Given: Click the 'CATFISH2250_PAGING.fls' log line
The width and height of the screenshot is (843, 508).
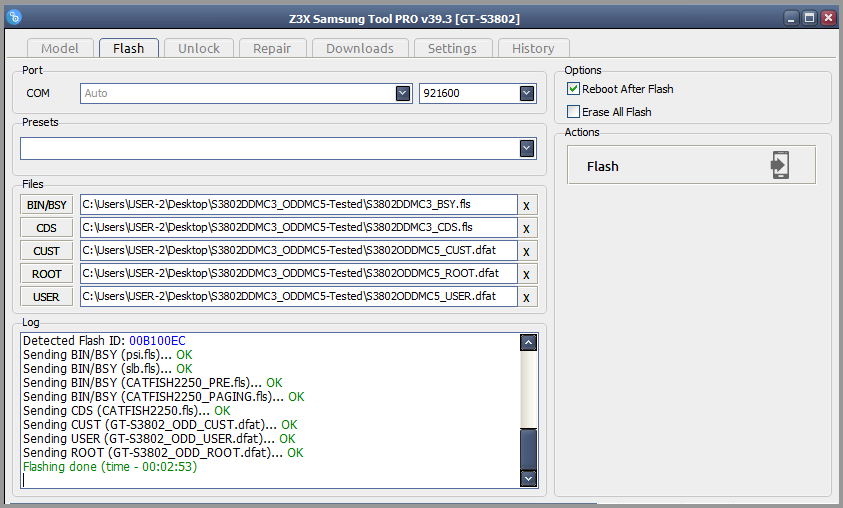Looking at the screenshot, I should [x=163, y=397].
